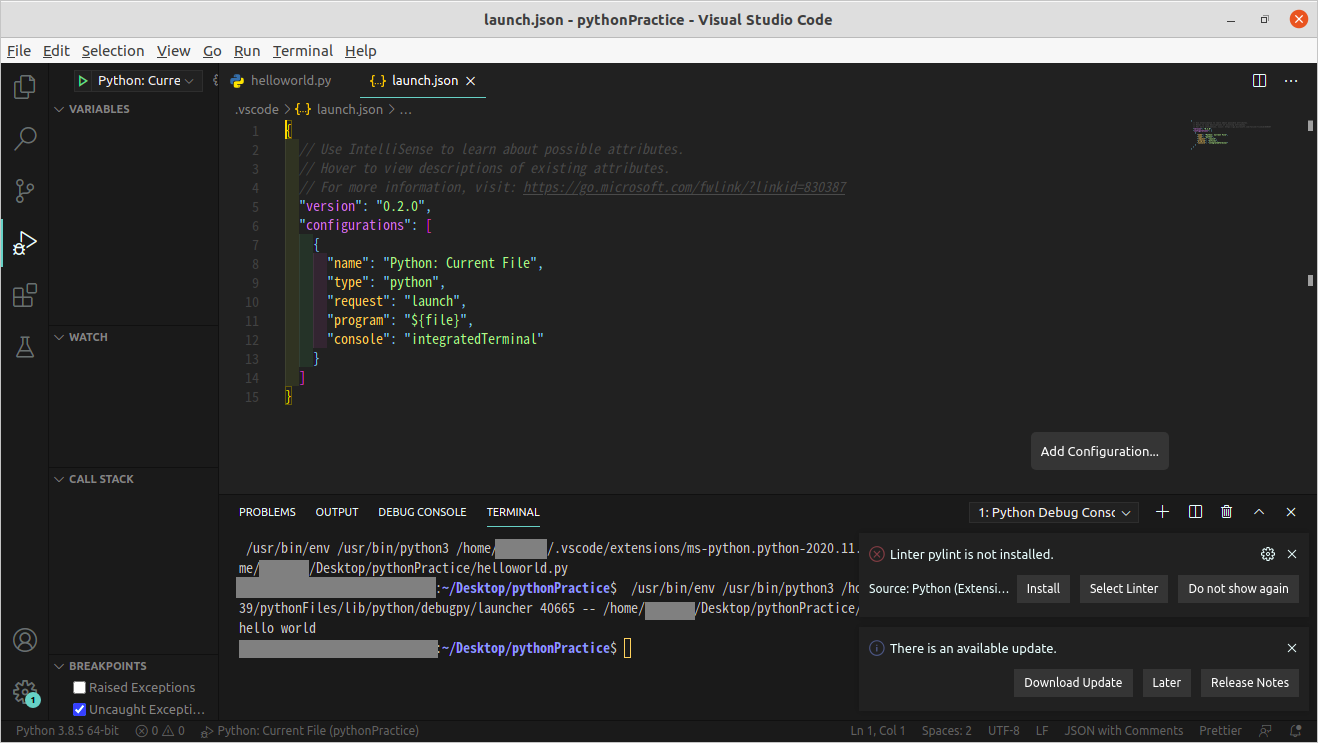The width and height of the screenshot is (1318, 743).
Task: Maximize the panel with up chevron
Action: point(1259,512)
